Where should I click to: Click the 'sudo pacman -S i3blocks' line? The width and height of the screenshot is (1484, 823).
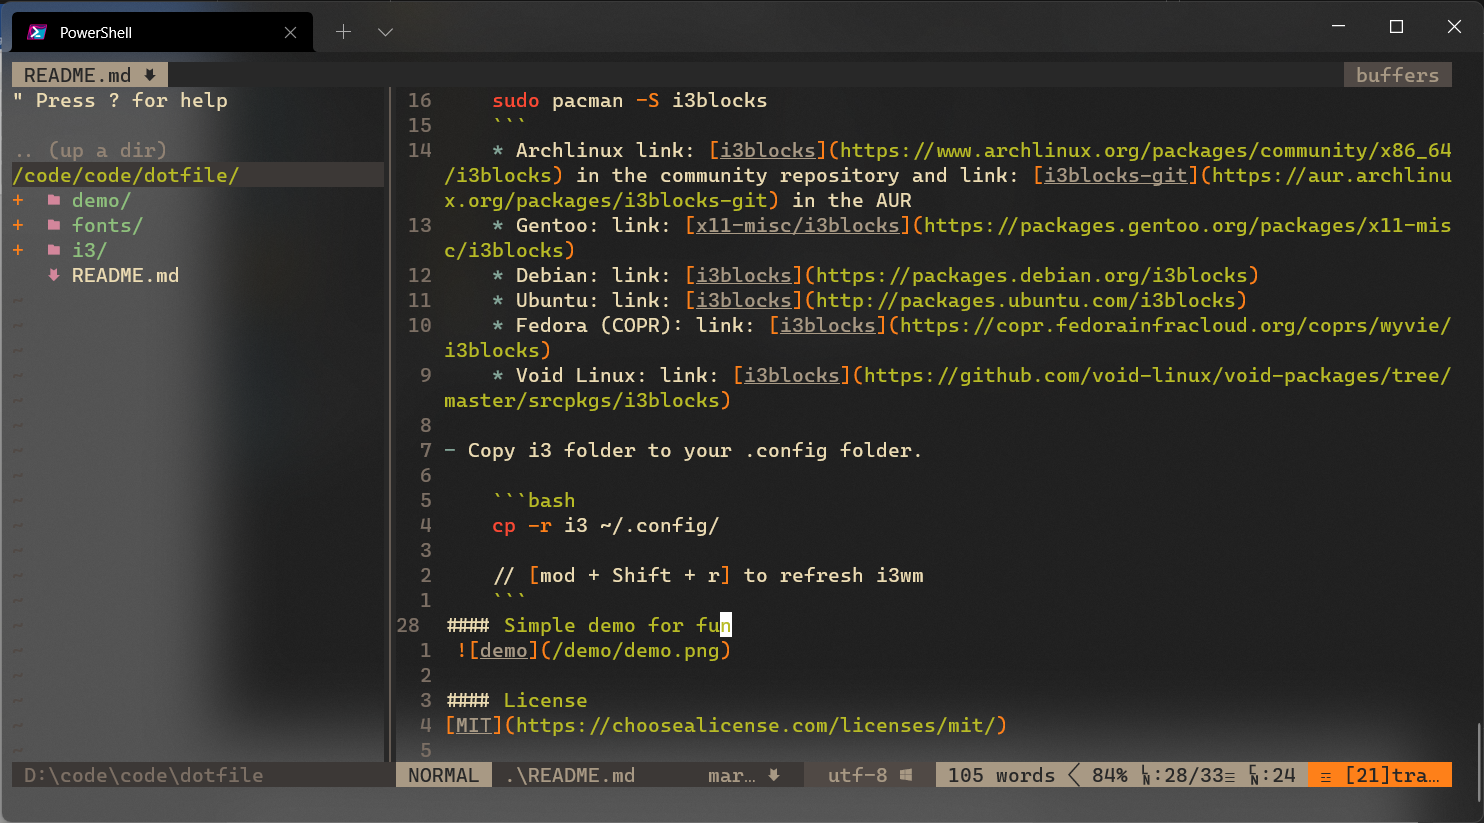(629, 100)
